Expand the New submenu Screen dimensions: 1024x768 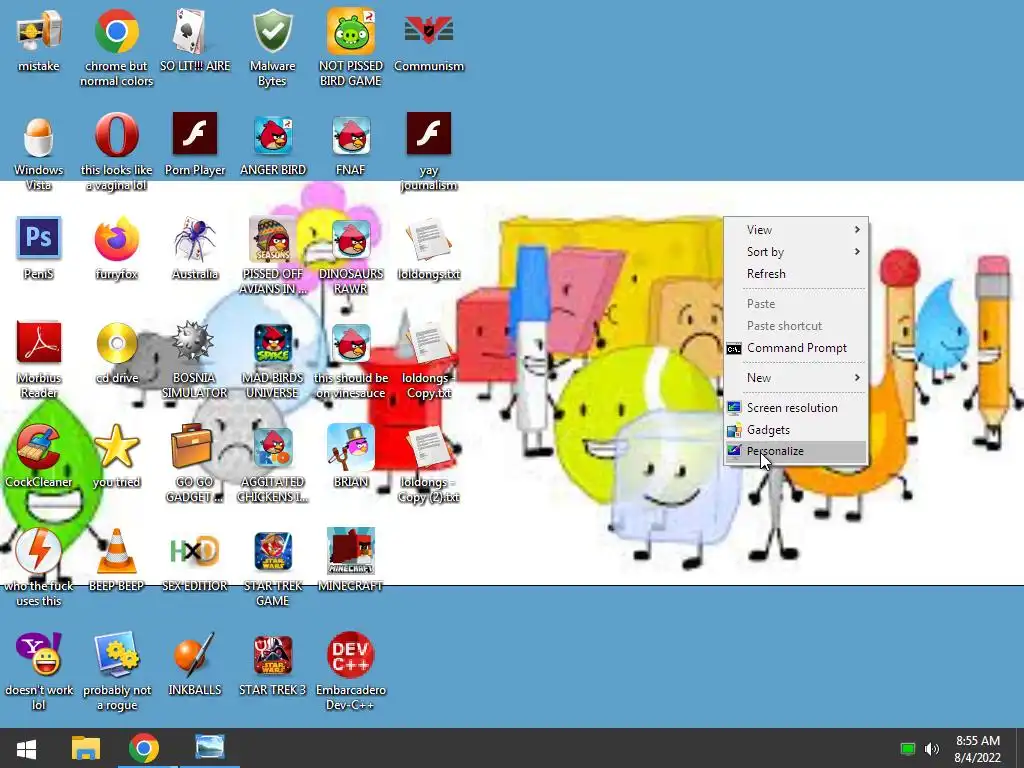(x=796, y=378)
